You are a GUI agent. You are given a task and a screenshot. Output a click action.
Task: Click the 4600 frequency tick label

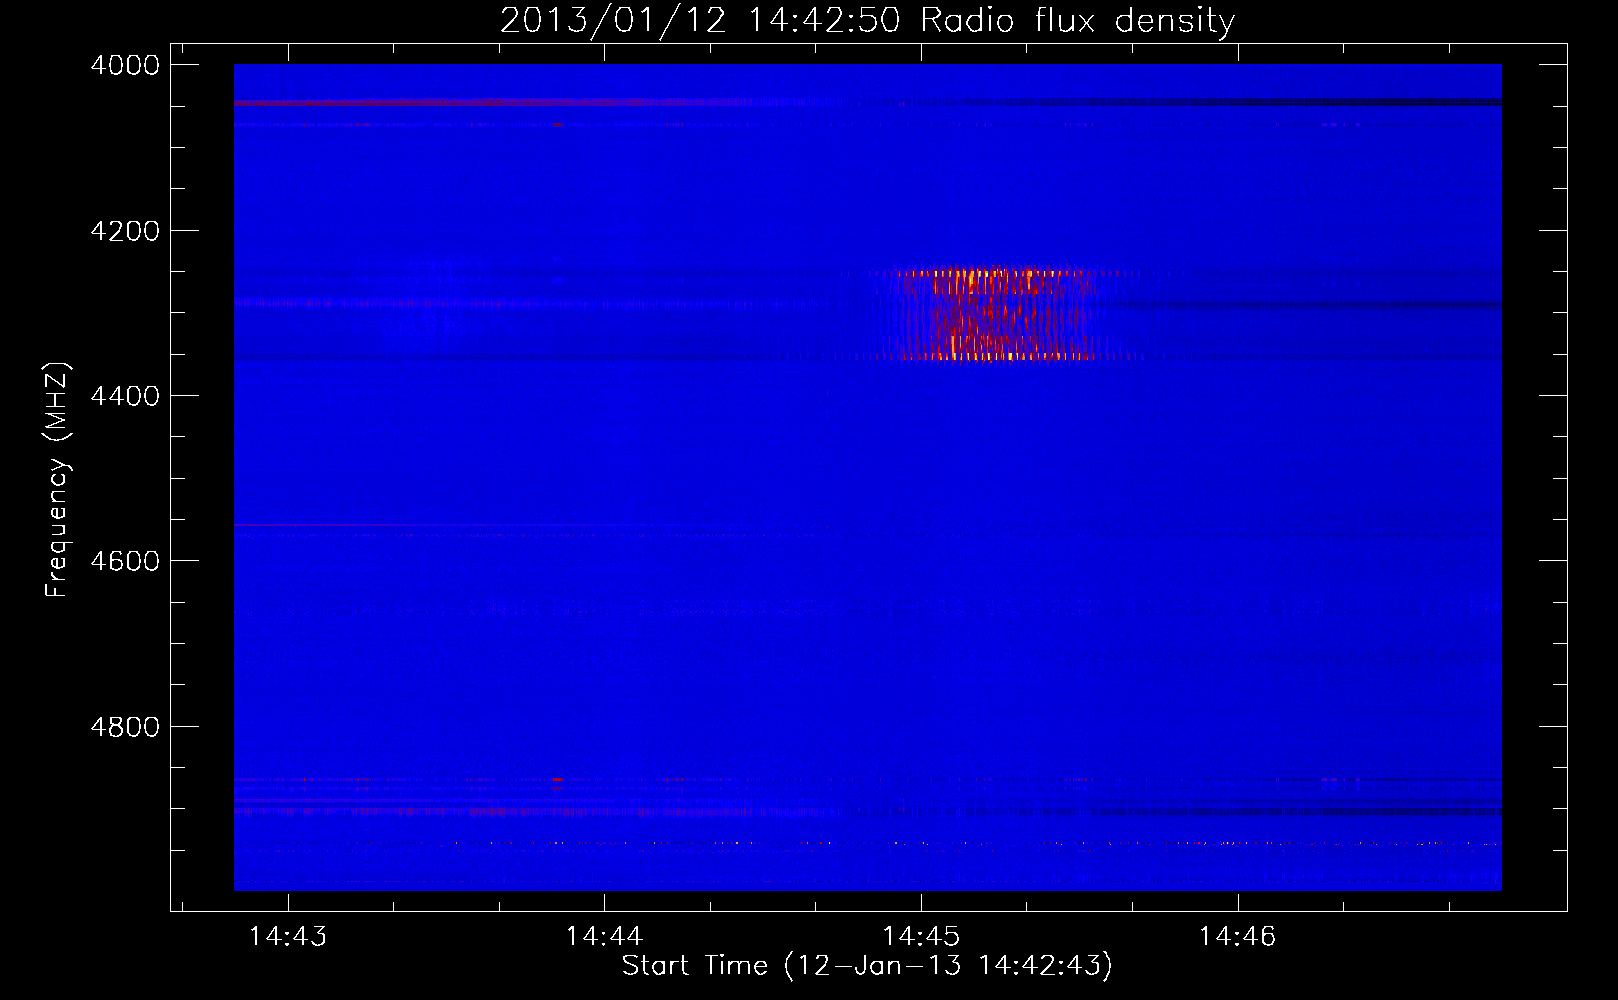[x=125, y=561]
